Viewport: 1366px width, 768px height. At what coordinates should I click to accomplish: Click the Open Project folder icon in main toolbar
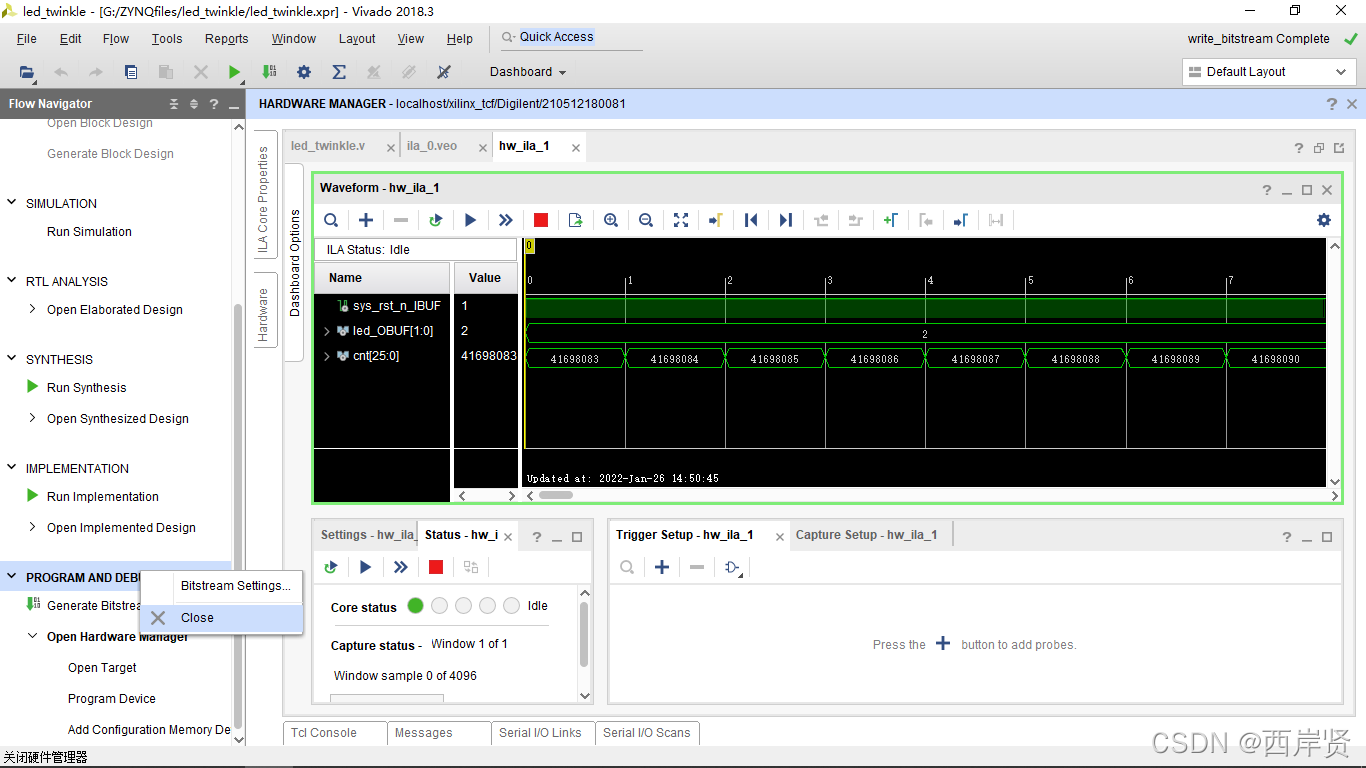pyautogui.click(x=27, y=72)
